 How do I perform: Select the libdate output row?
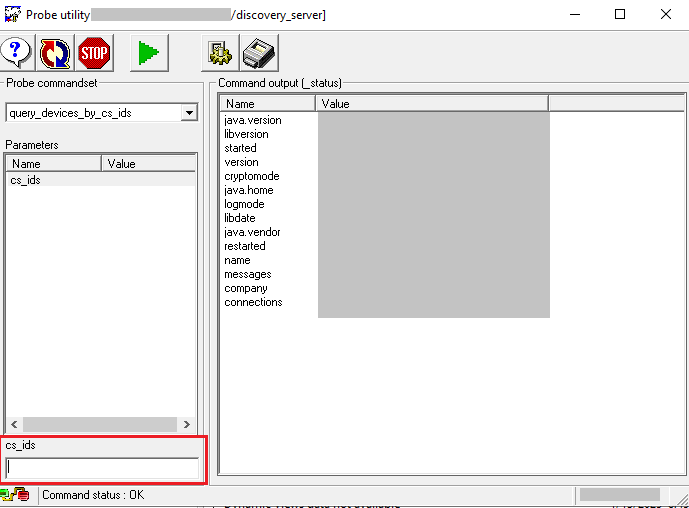click(x=239, y=218)
